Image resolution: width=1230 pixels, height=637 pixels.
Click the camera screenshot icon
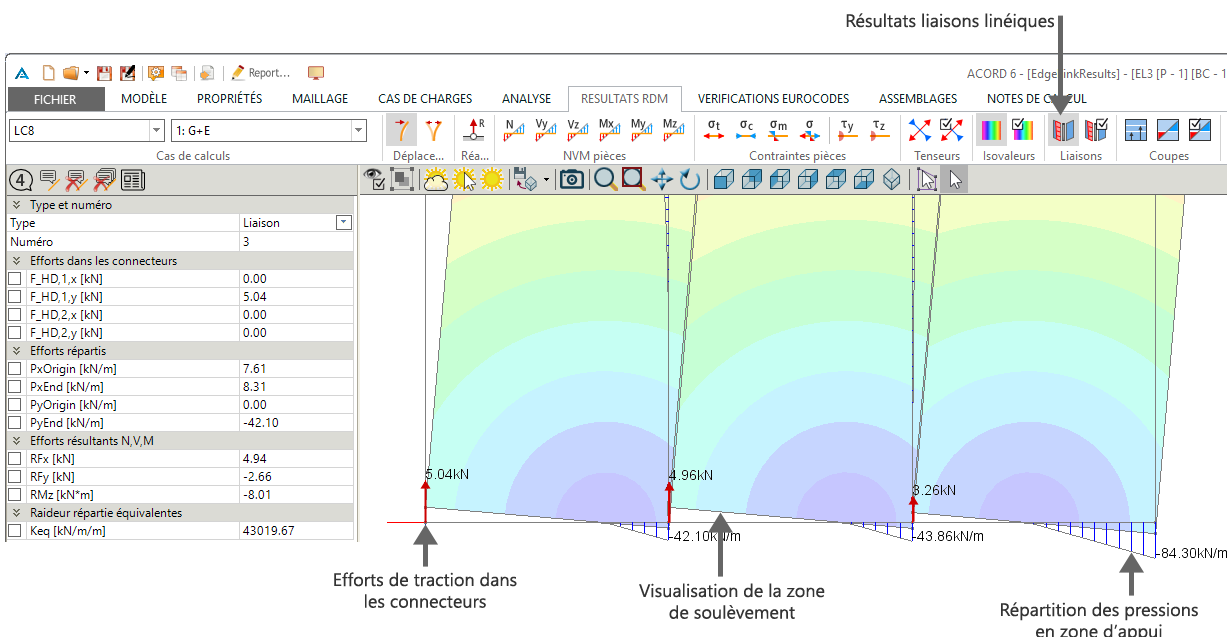(x=572, y=179)
